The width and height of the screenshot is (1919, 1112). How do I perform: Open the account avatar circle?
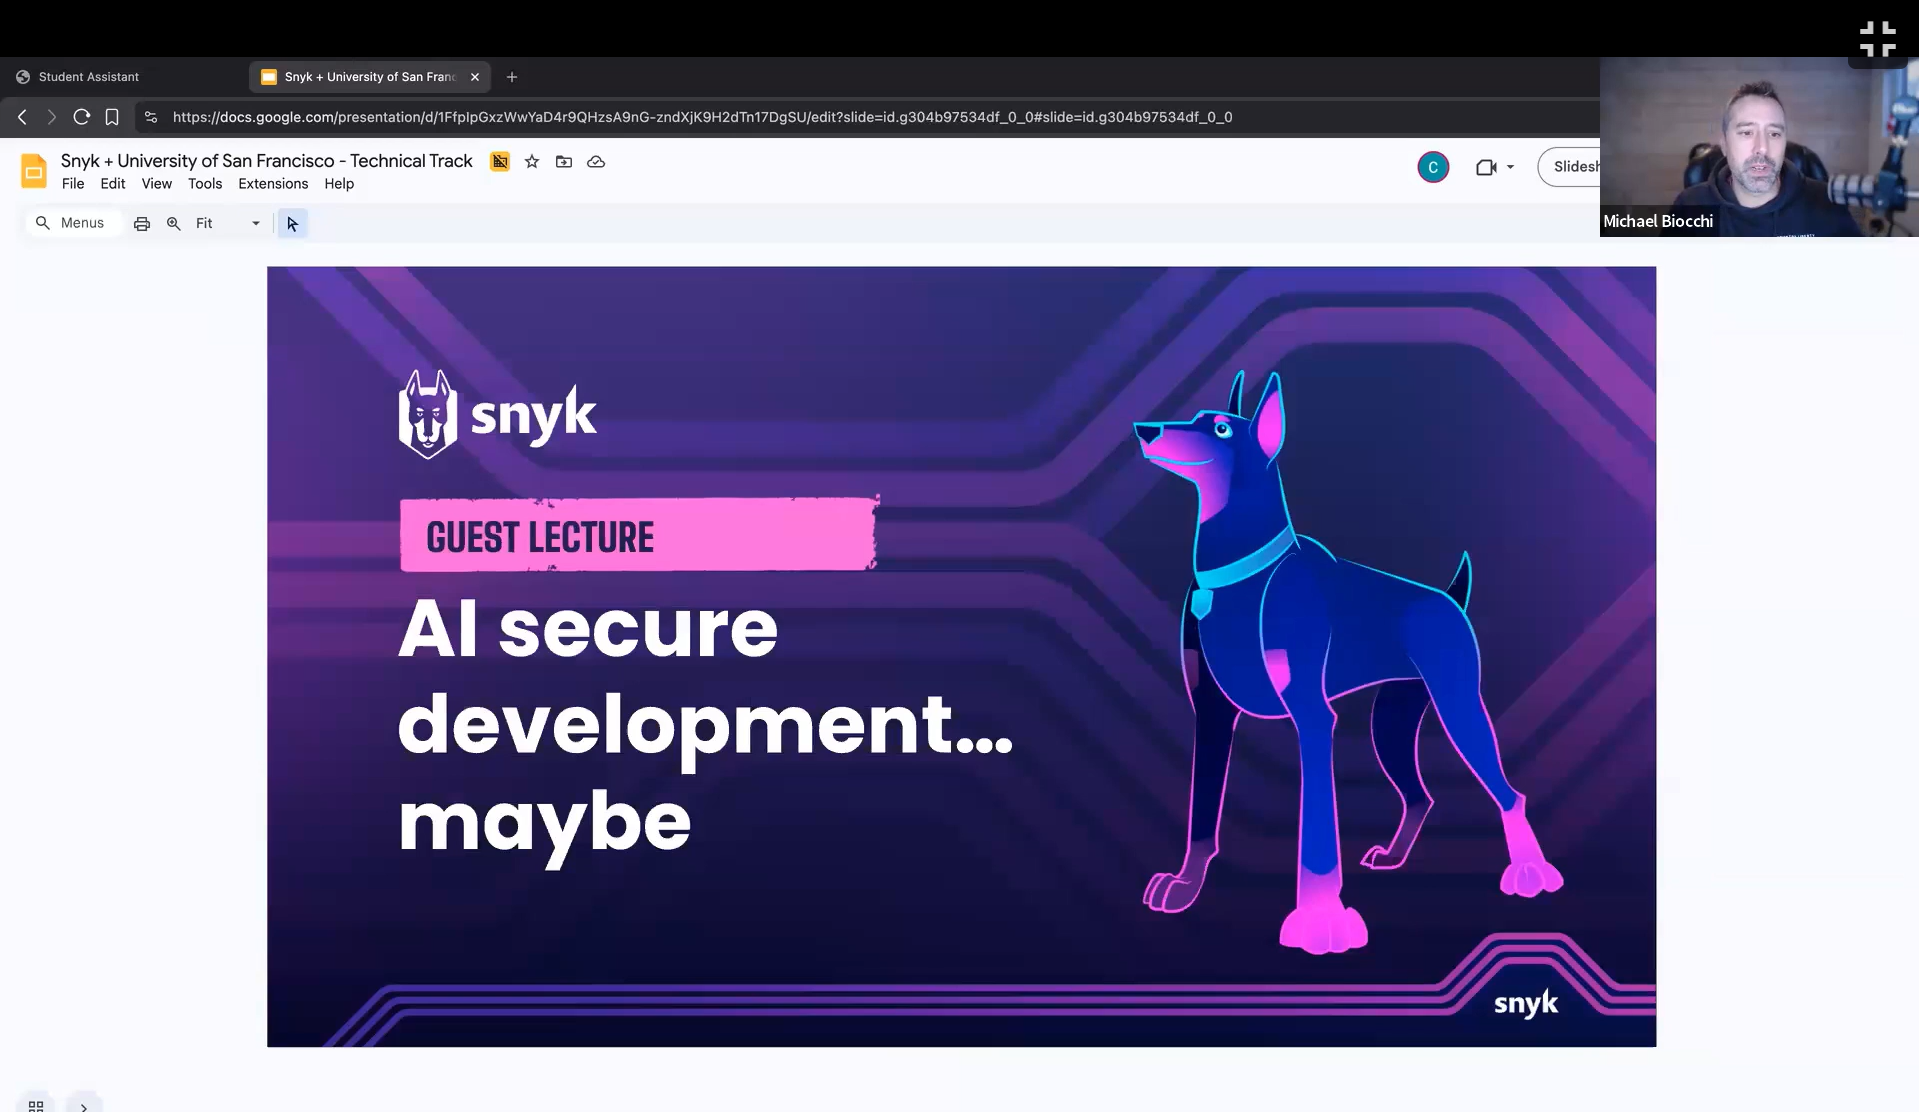[x=1433, y=167]
